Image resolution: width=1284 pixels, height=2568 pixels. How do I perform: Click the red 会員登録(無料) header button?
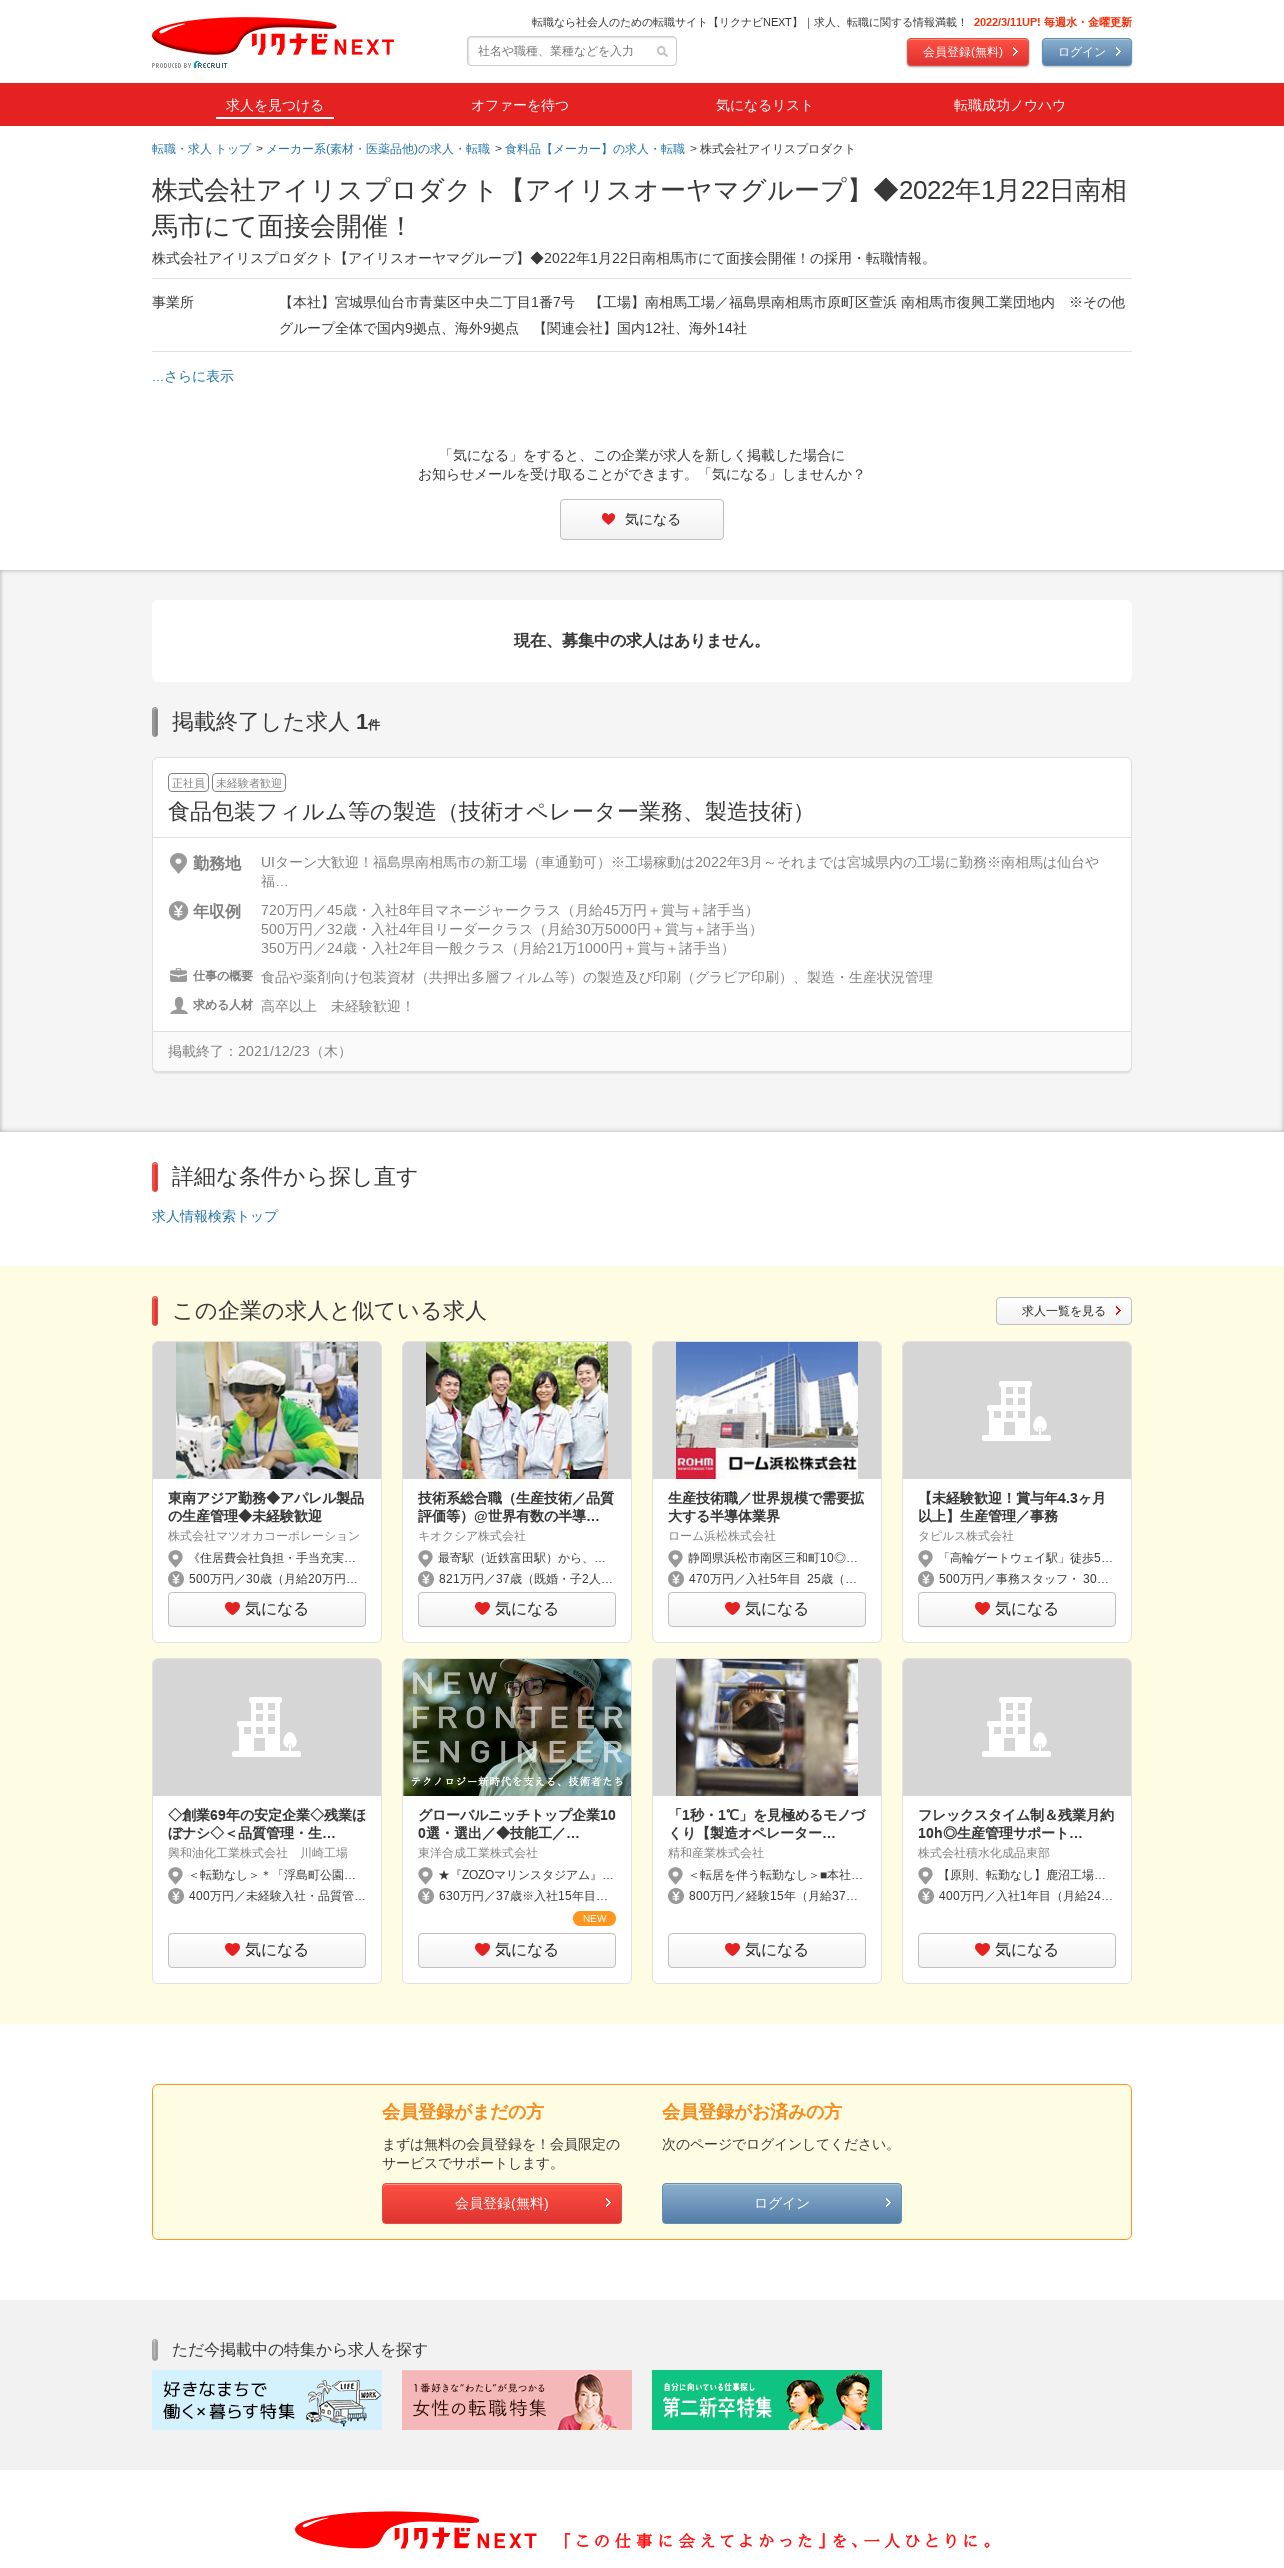[x=968, y=52]
